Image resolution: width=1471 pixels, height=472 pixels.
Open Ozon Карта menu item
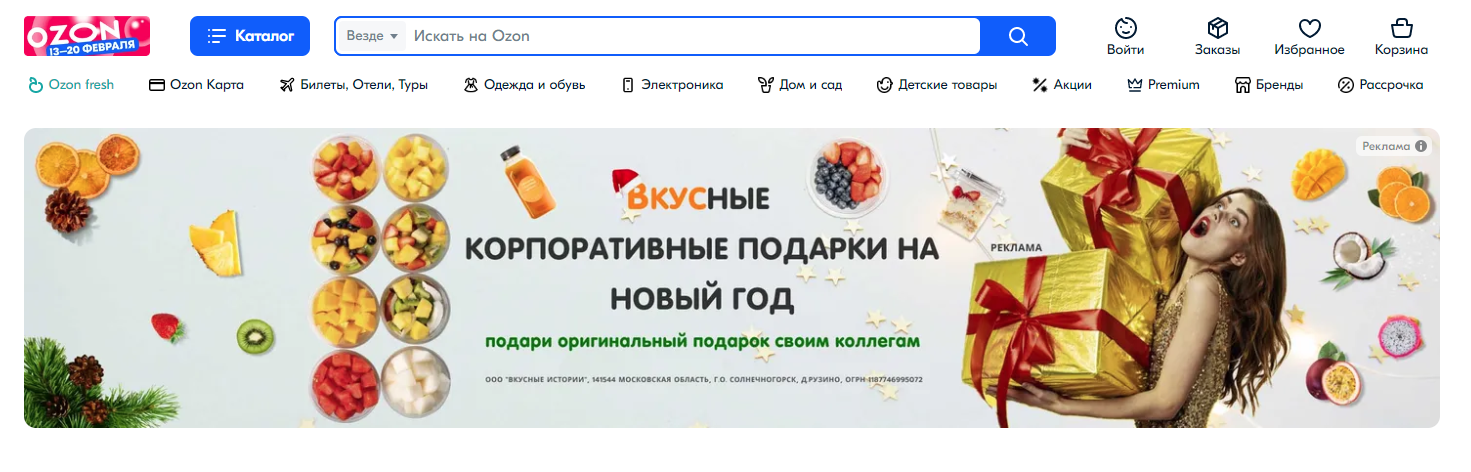196,85
